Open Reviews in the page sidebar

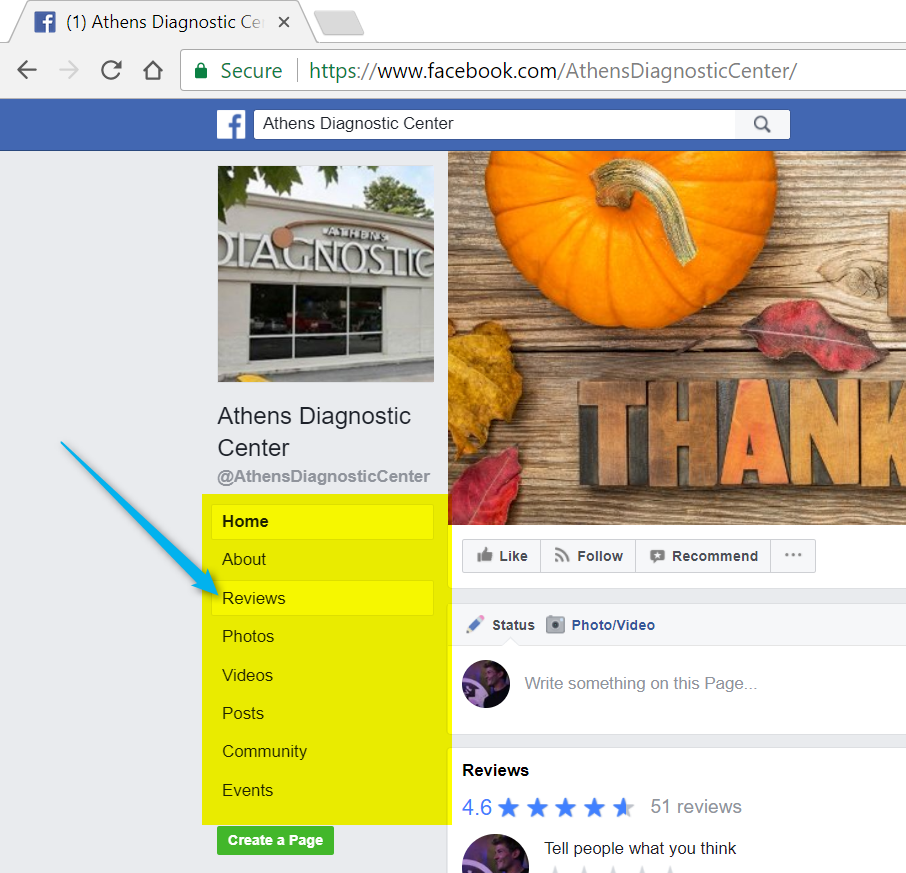click(322, 598)
